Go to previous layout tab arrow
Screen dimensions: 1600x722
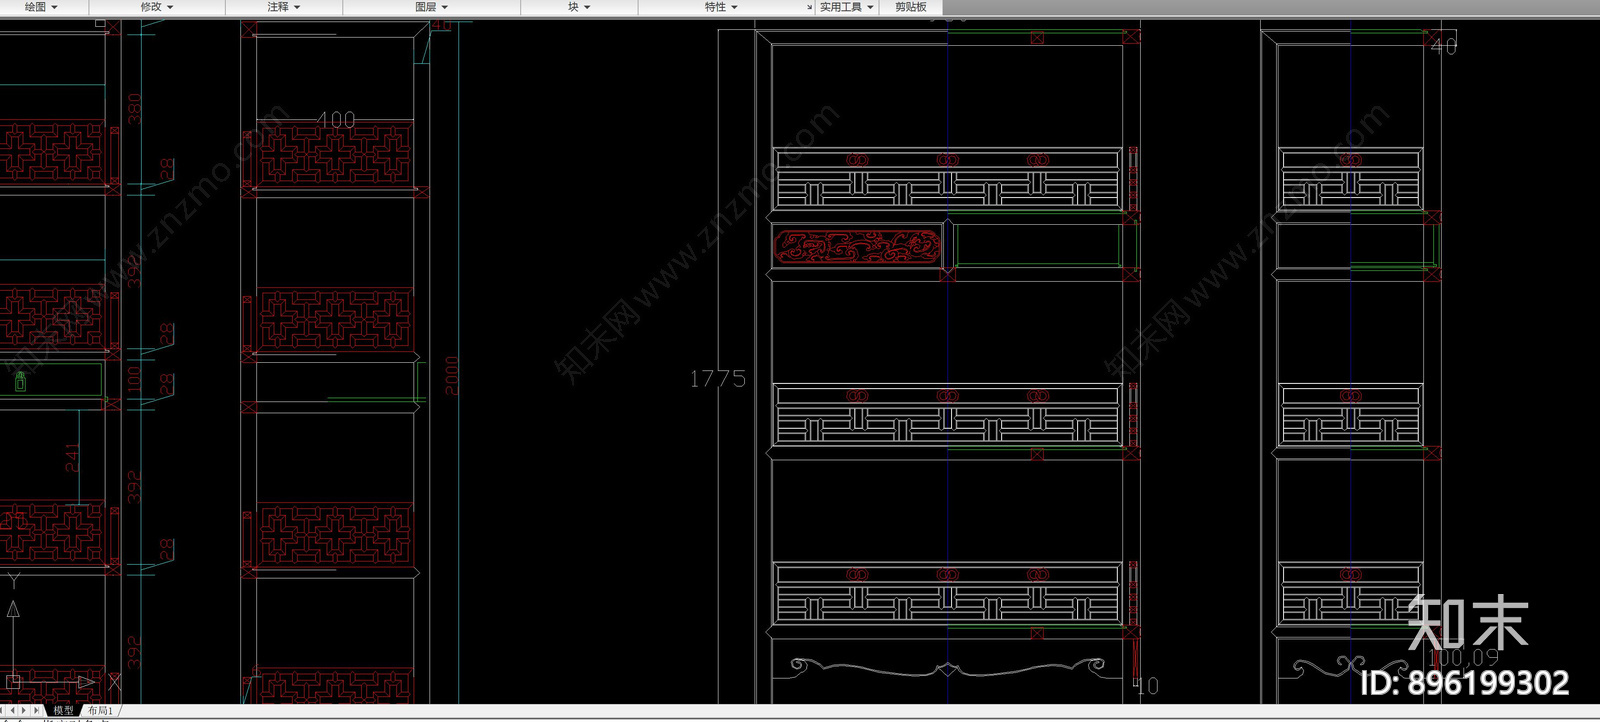(x=14, y=710)
